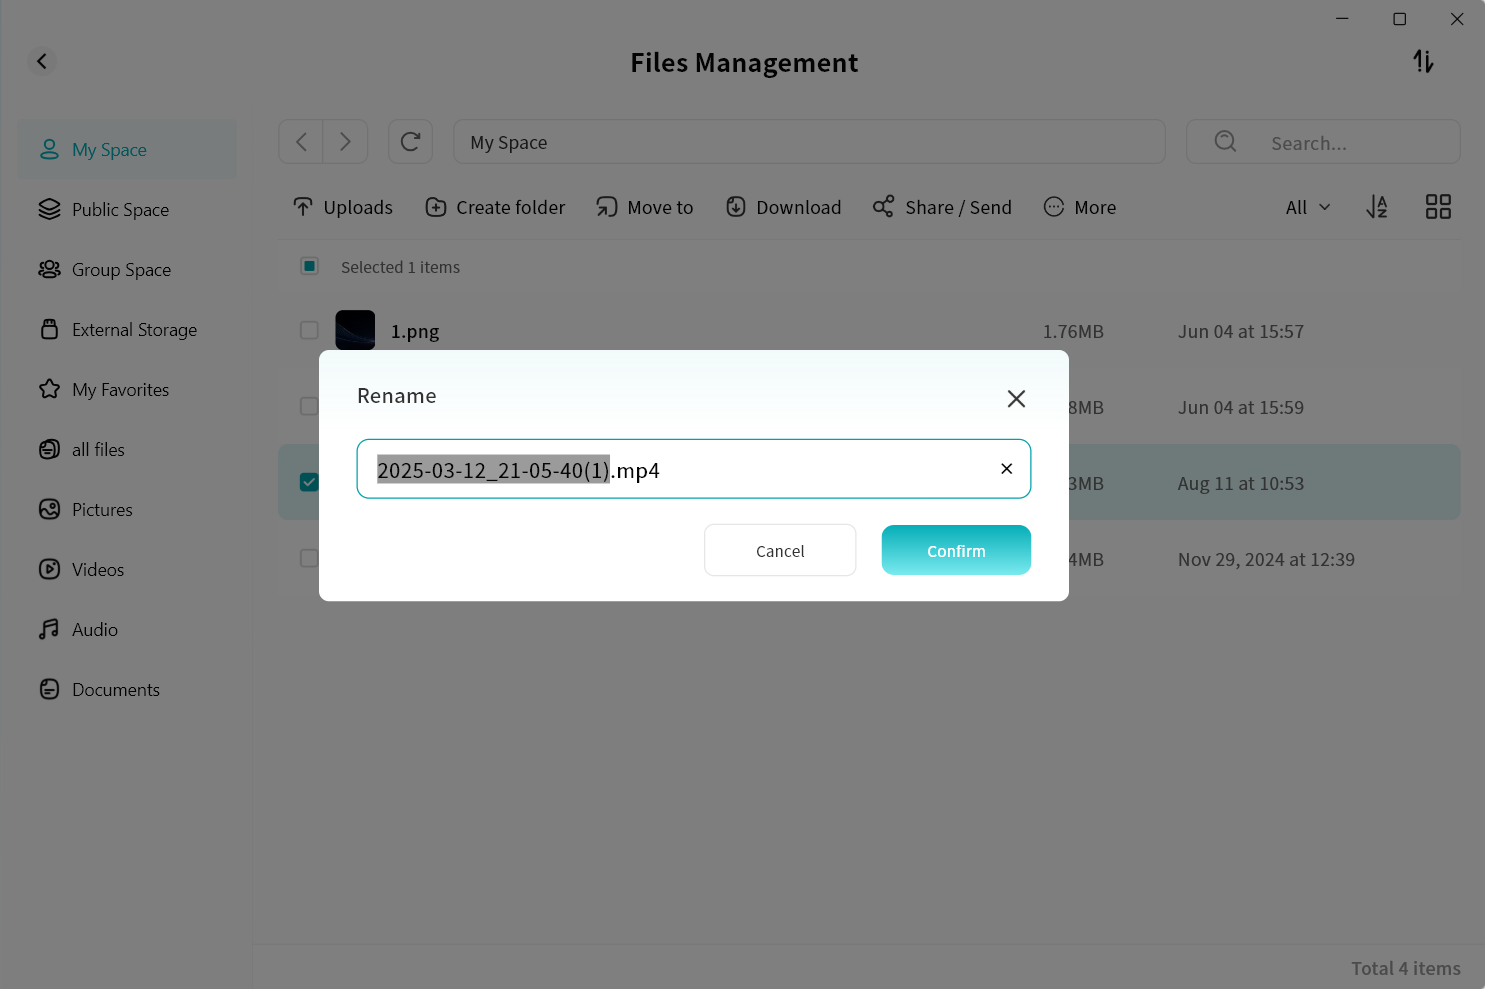
Task: Confirm the file rename
Action: coord(955,551)
